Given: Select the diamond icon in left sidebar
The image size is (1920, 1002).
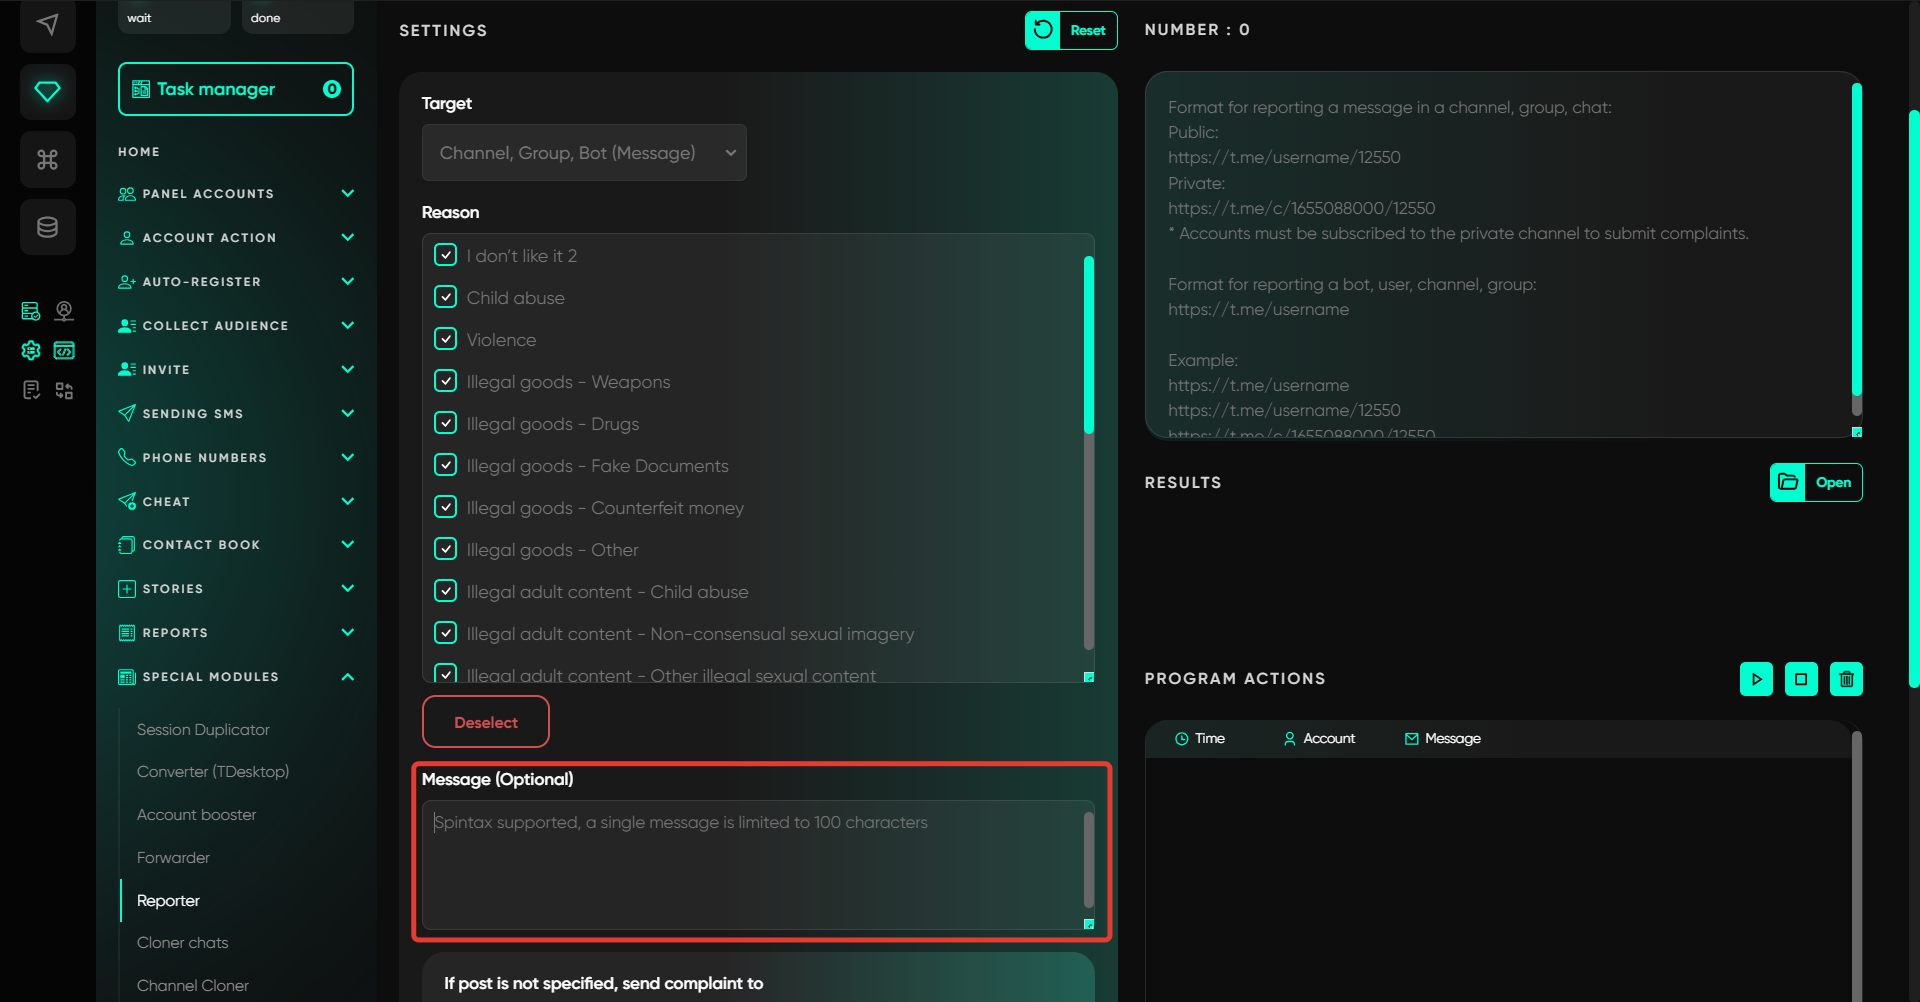Looking at the screenshot, I should tap(47, 92).
